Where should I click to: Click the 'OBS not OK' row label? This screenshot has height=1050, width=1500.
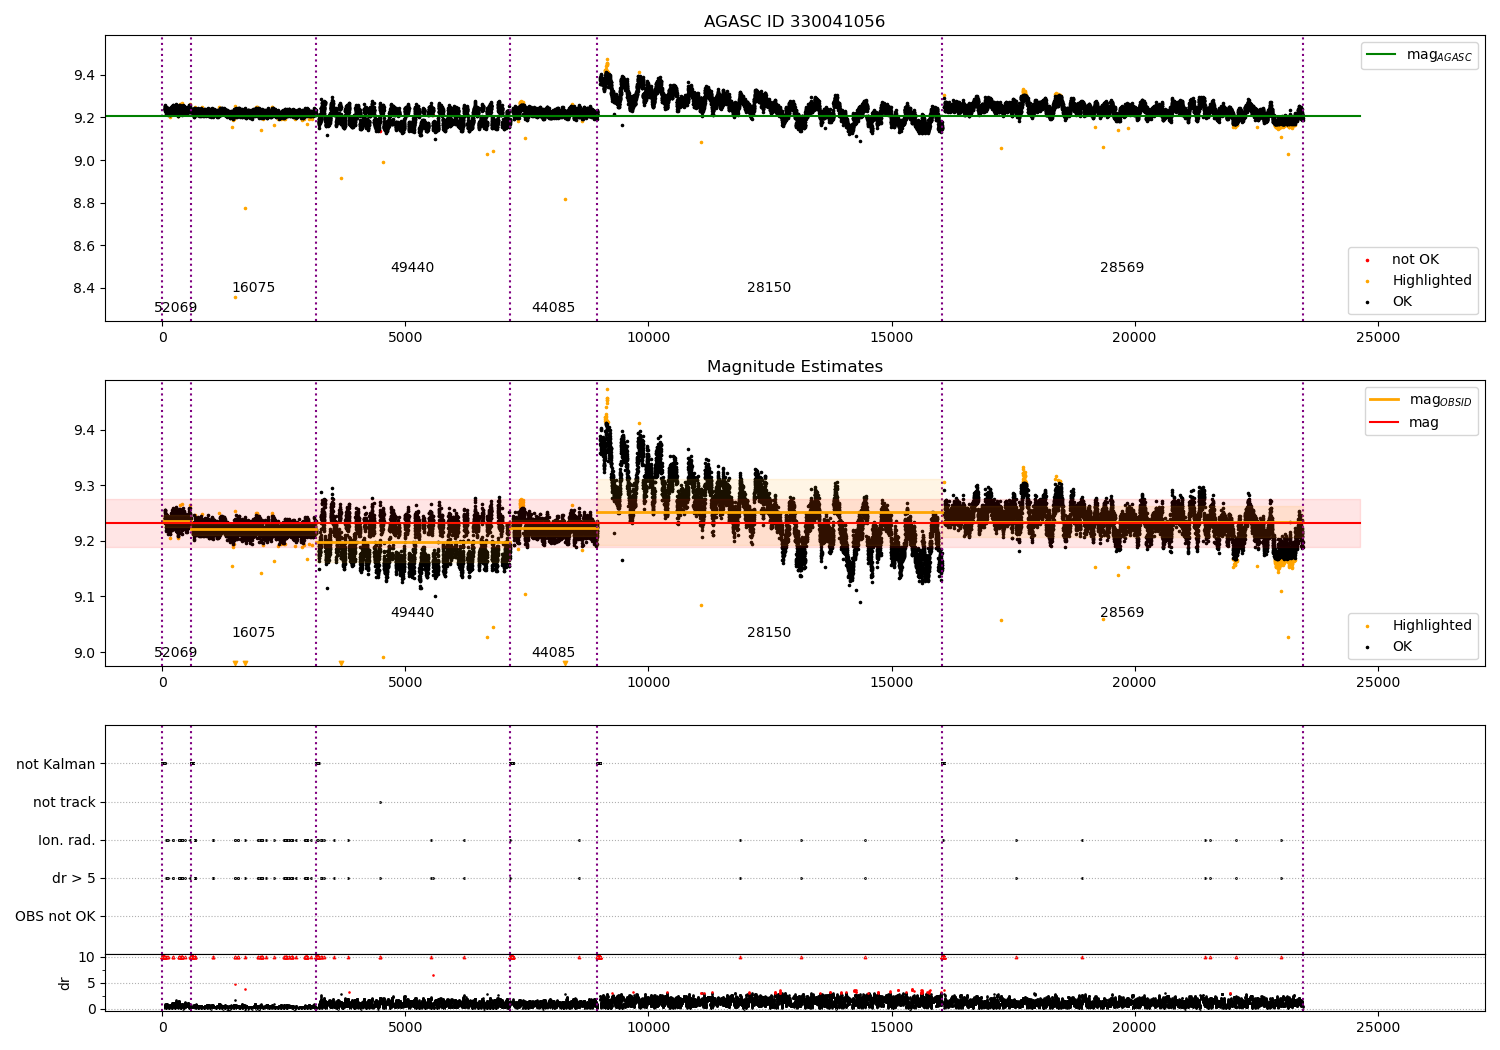(56, 917)
